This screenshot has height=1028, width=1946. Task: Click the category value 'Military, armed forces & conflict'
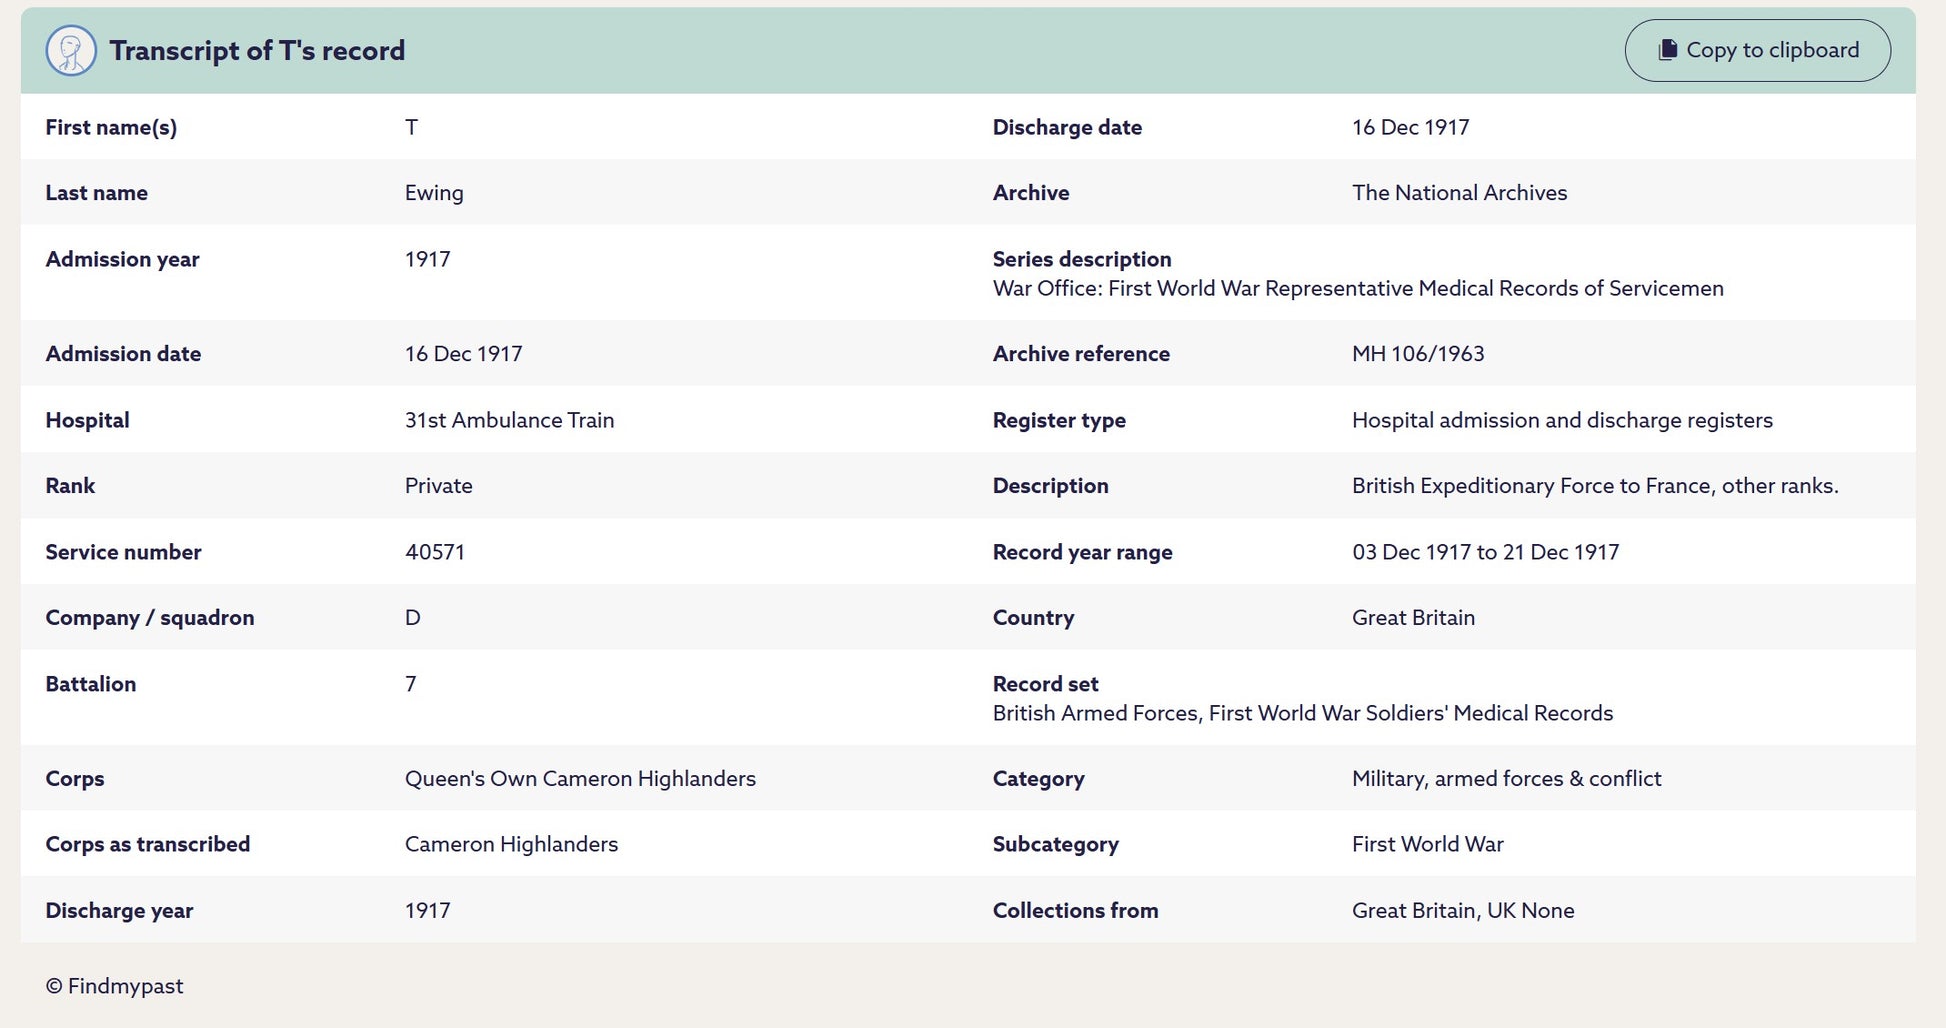[1506, 779]
